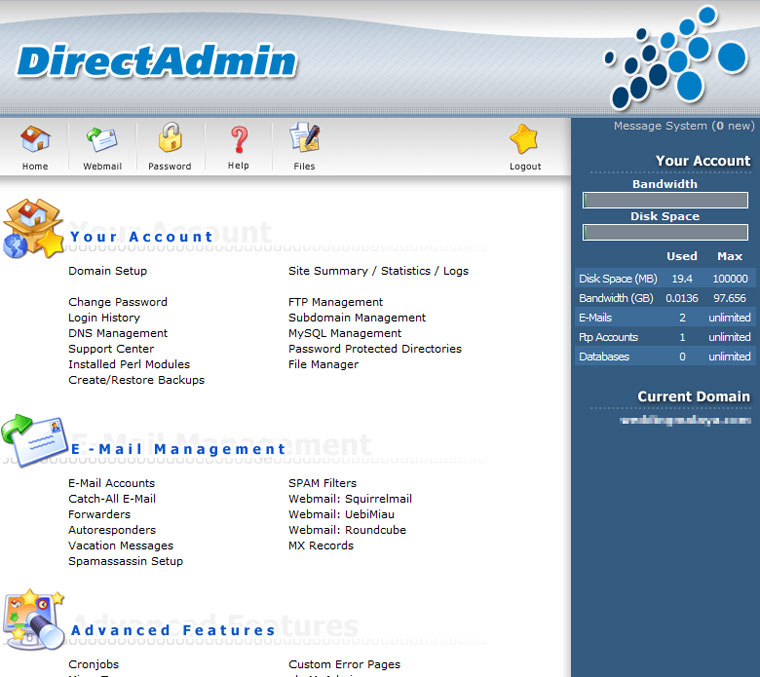Open the Help question mark icon

(x=239, y=140)
